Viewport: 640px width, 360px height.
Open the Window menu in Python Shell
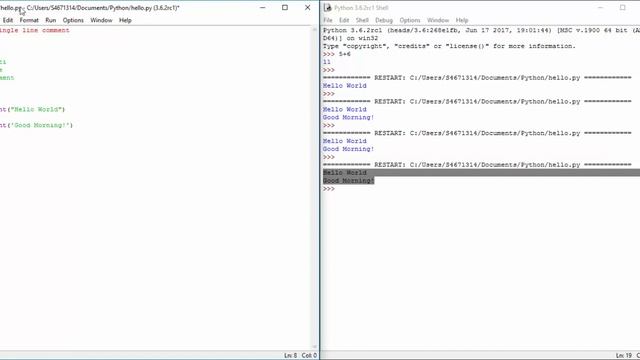pos(438,20)
